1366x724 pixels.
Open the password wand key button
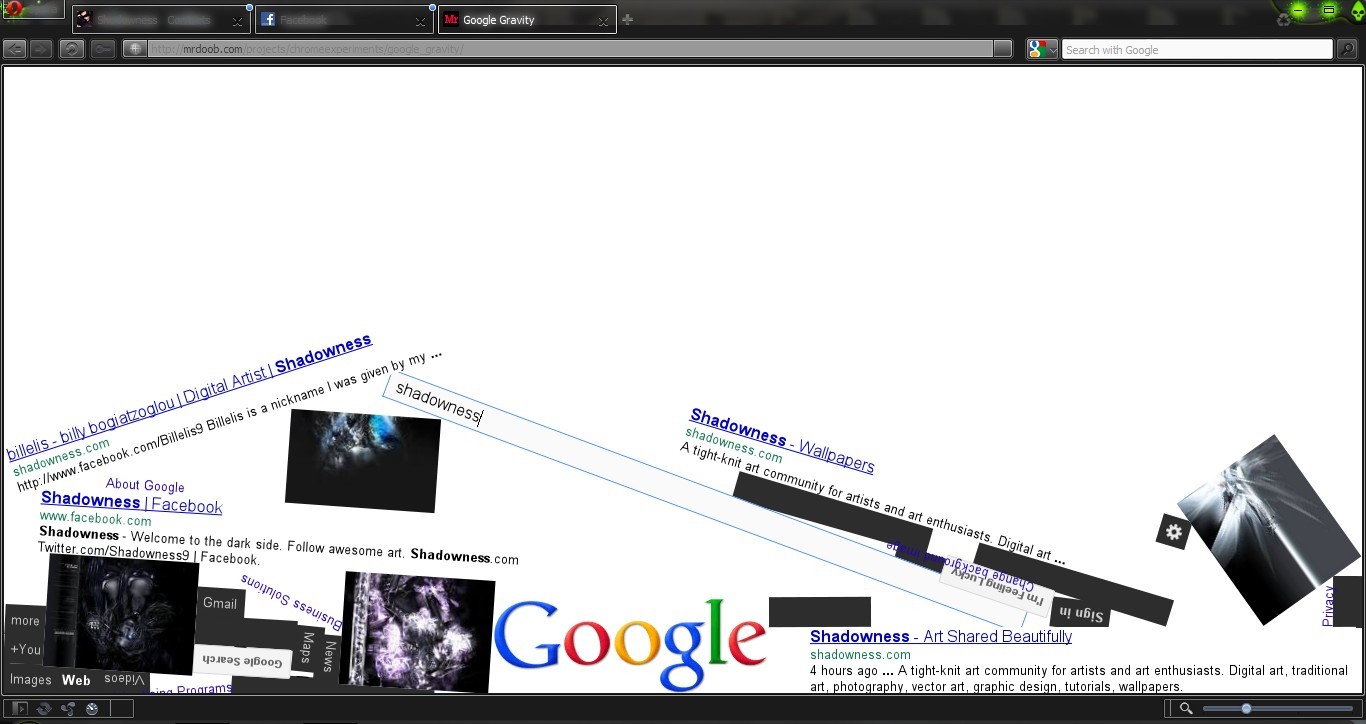pyautogui.click(x=103, y=49)
